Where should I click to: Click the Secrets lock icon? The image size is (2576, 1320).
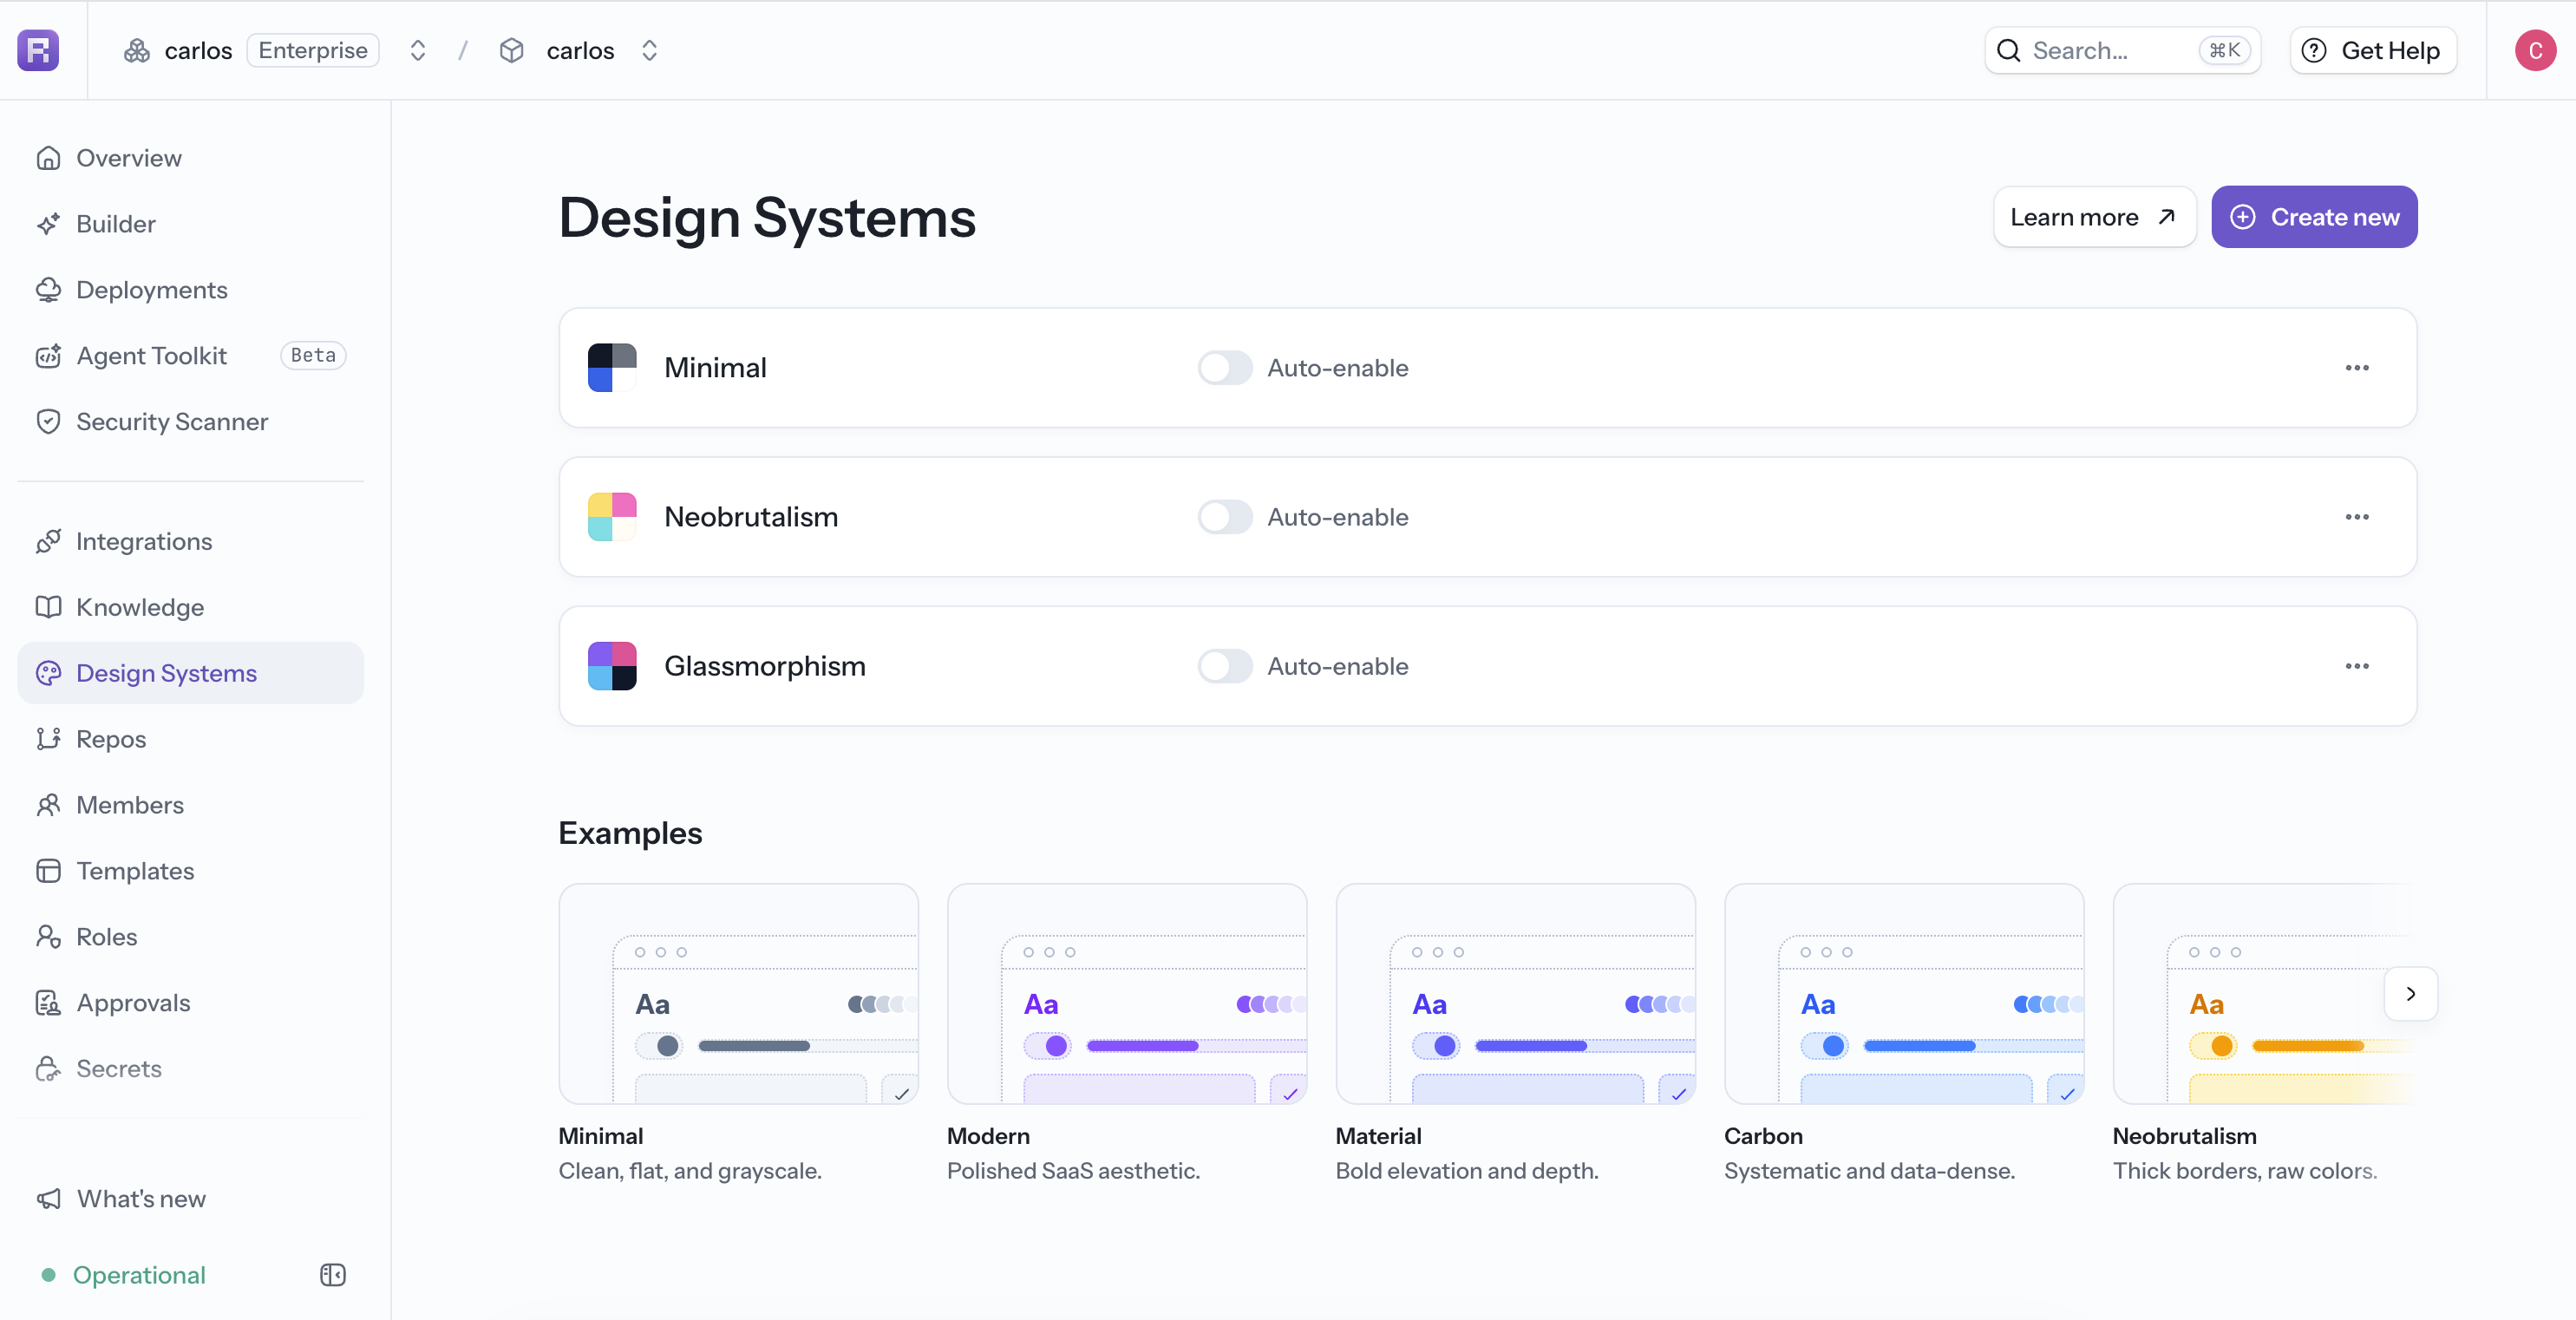48,1069
